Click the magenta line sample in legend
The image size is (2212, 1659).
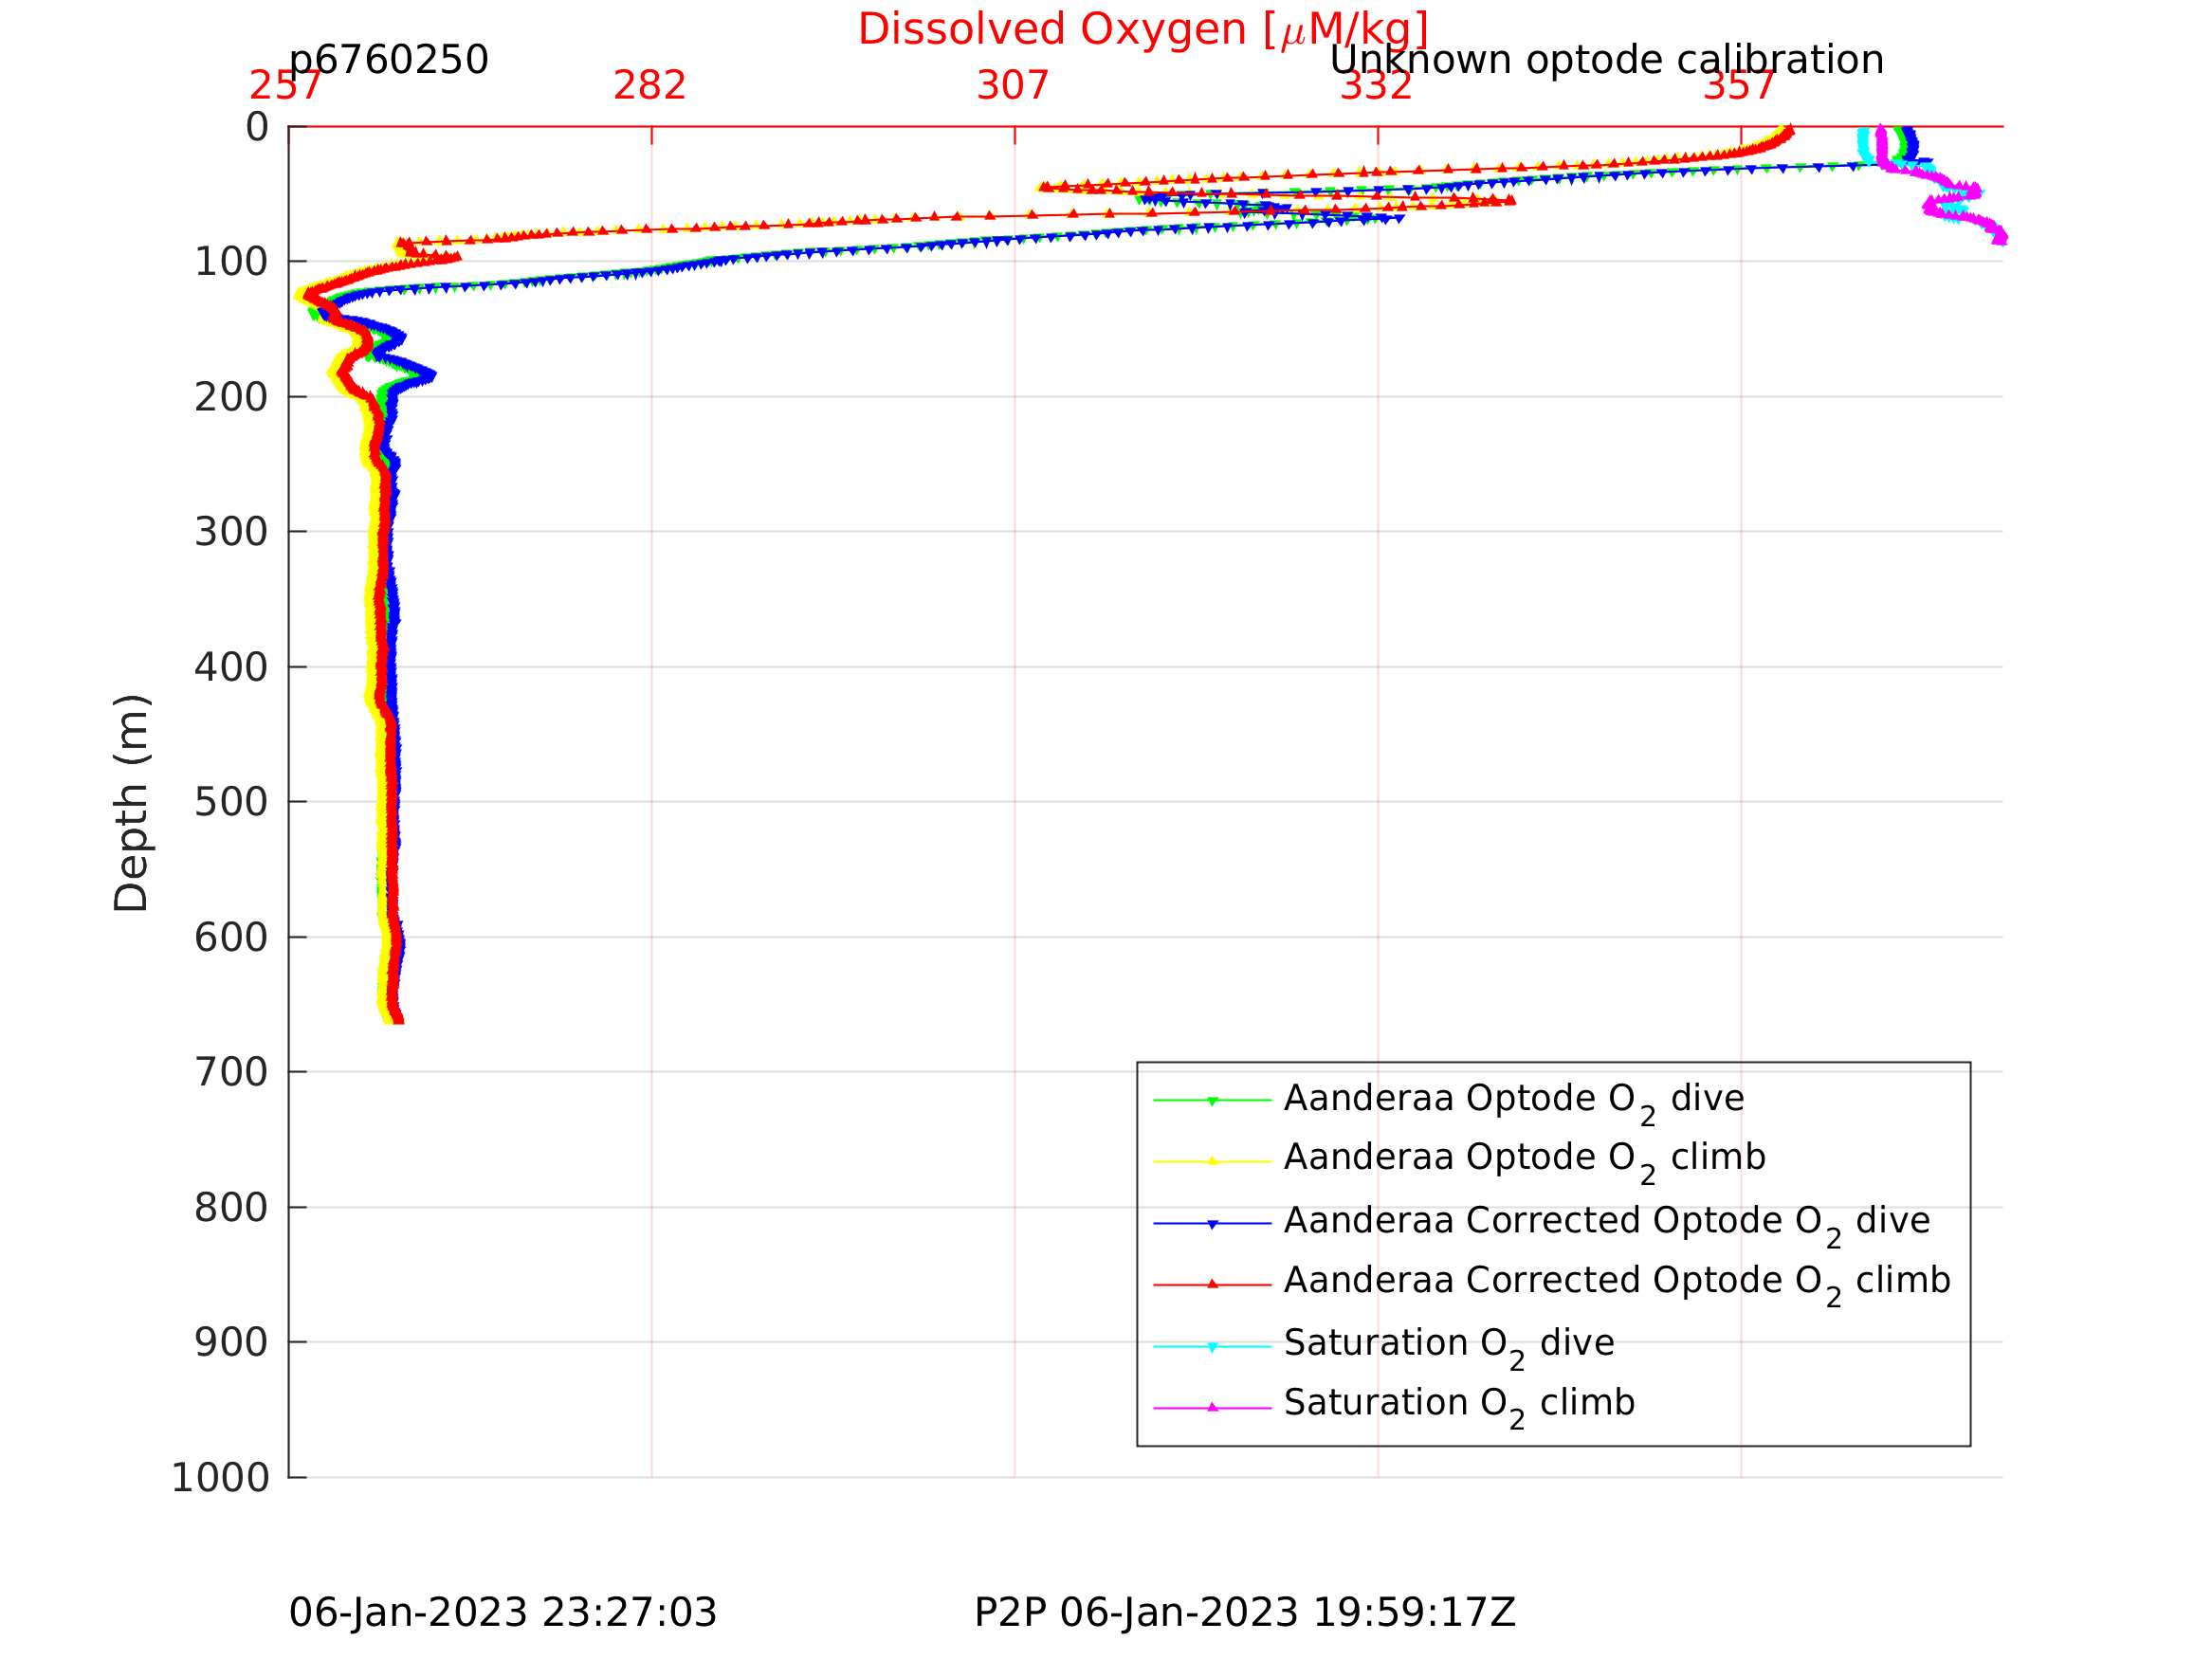tap(1212, 1408)
